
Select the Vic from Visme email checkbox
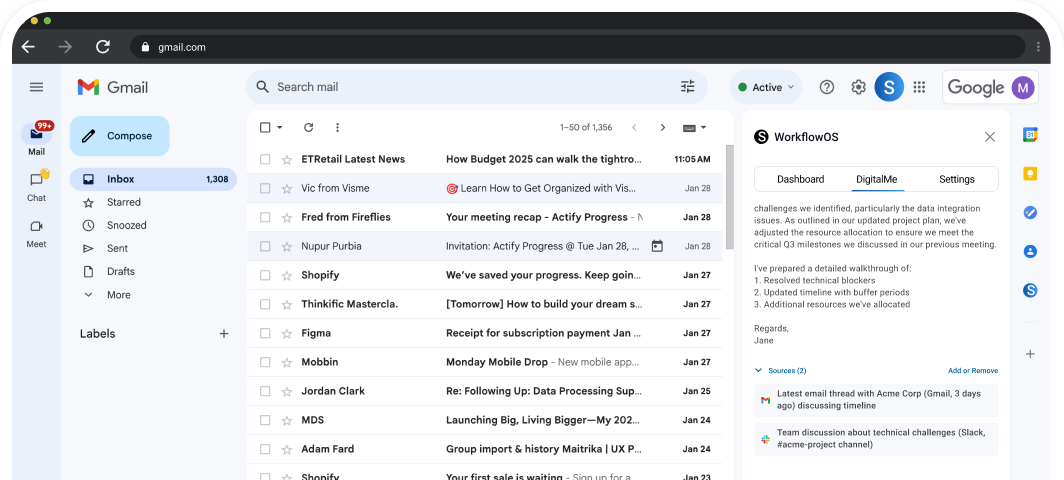coord(265,188)
